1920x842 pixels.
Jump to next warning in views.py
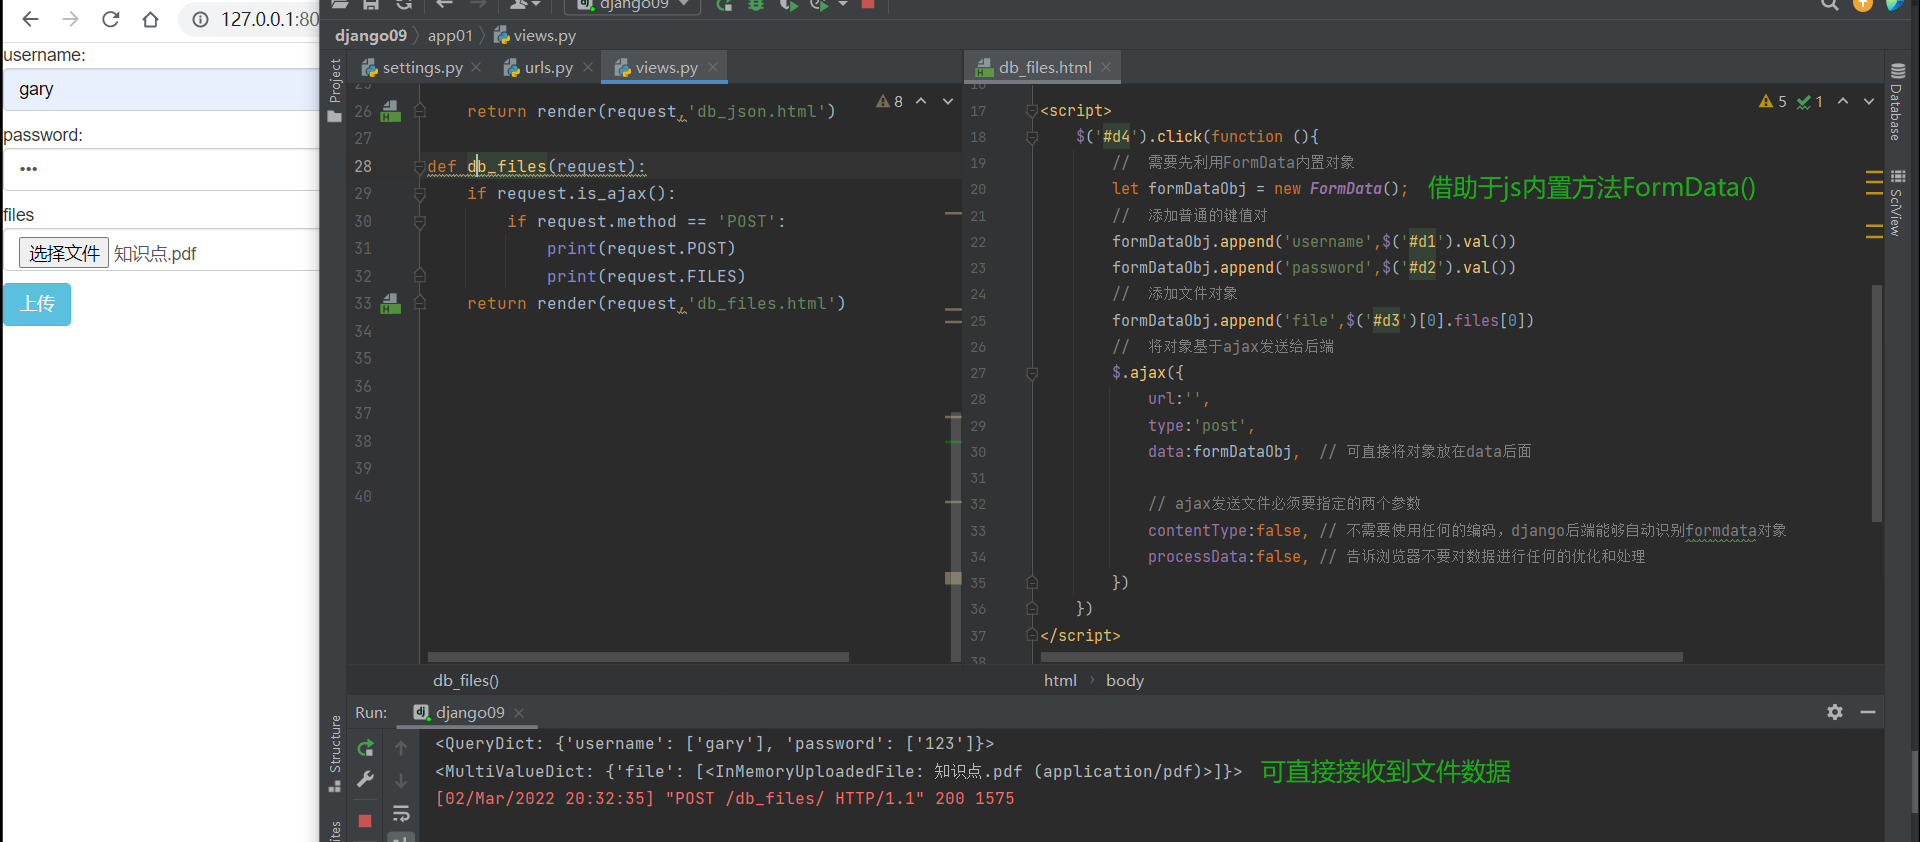pos(947,101)
